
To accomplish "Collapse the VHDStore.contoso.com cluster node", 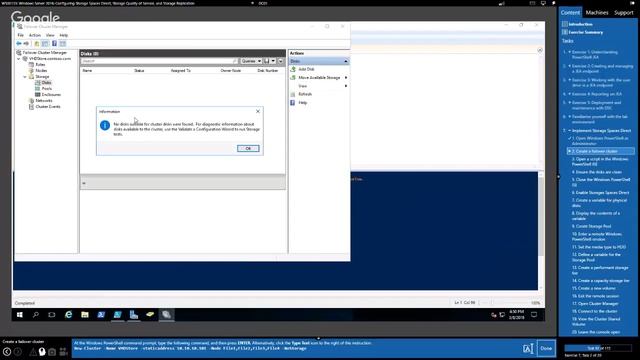I will point(19,59).
